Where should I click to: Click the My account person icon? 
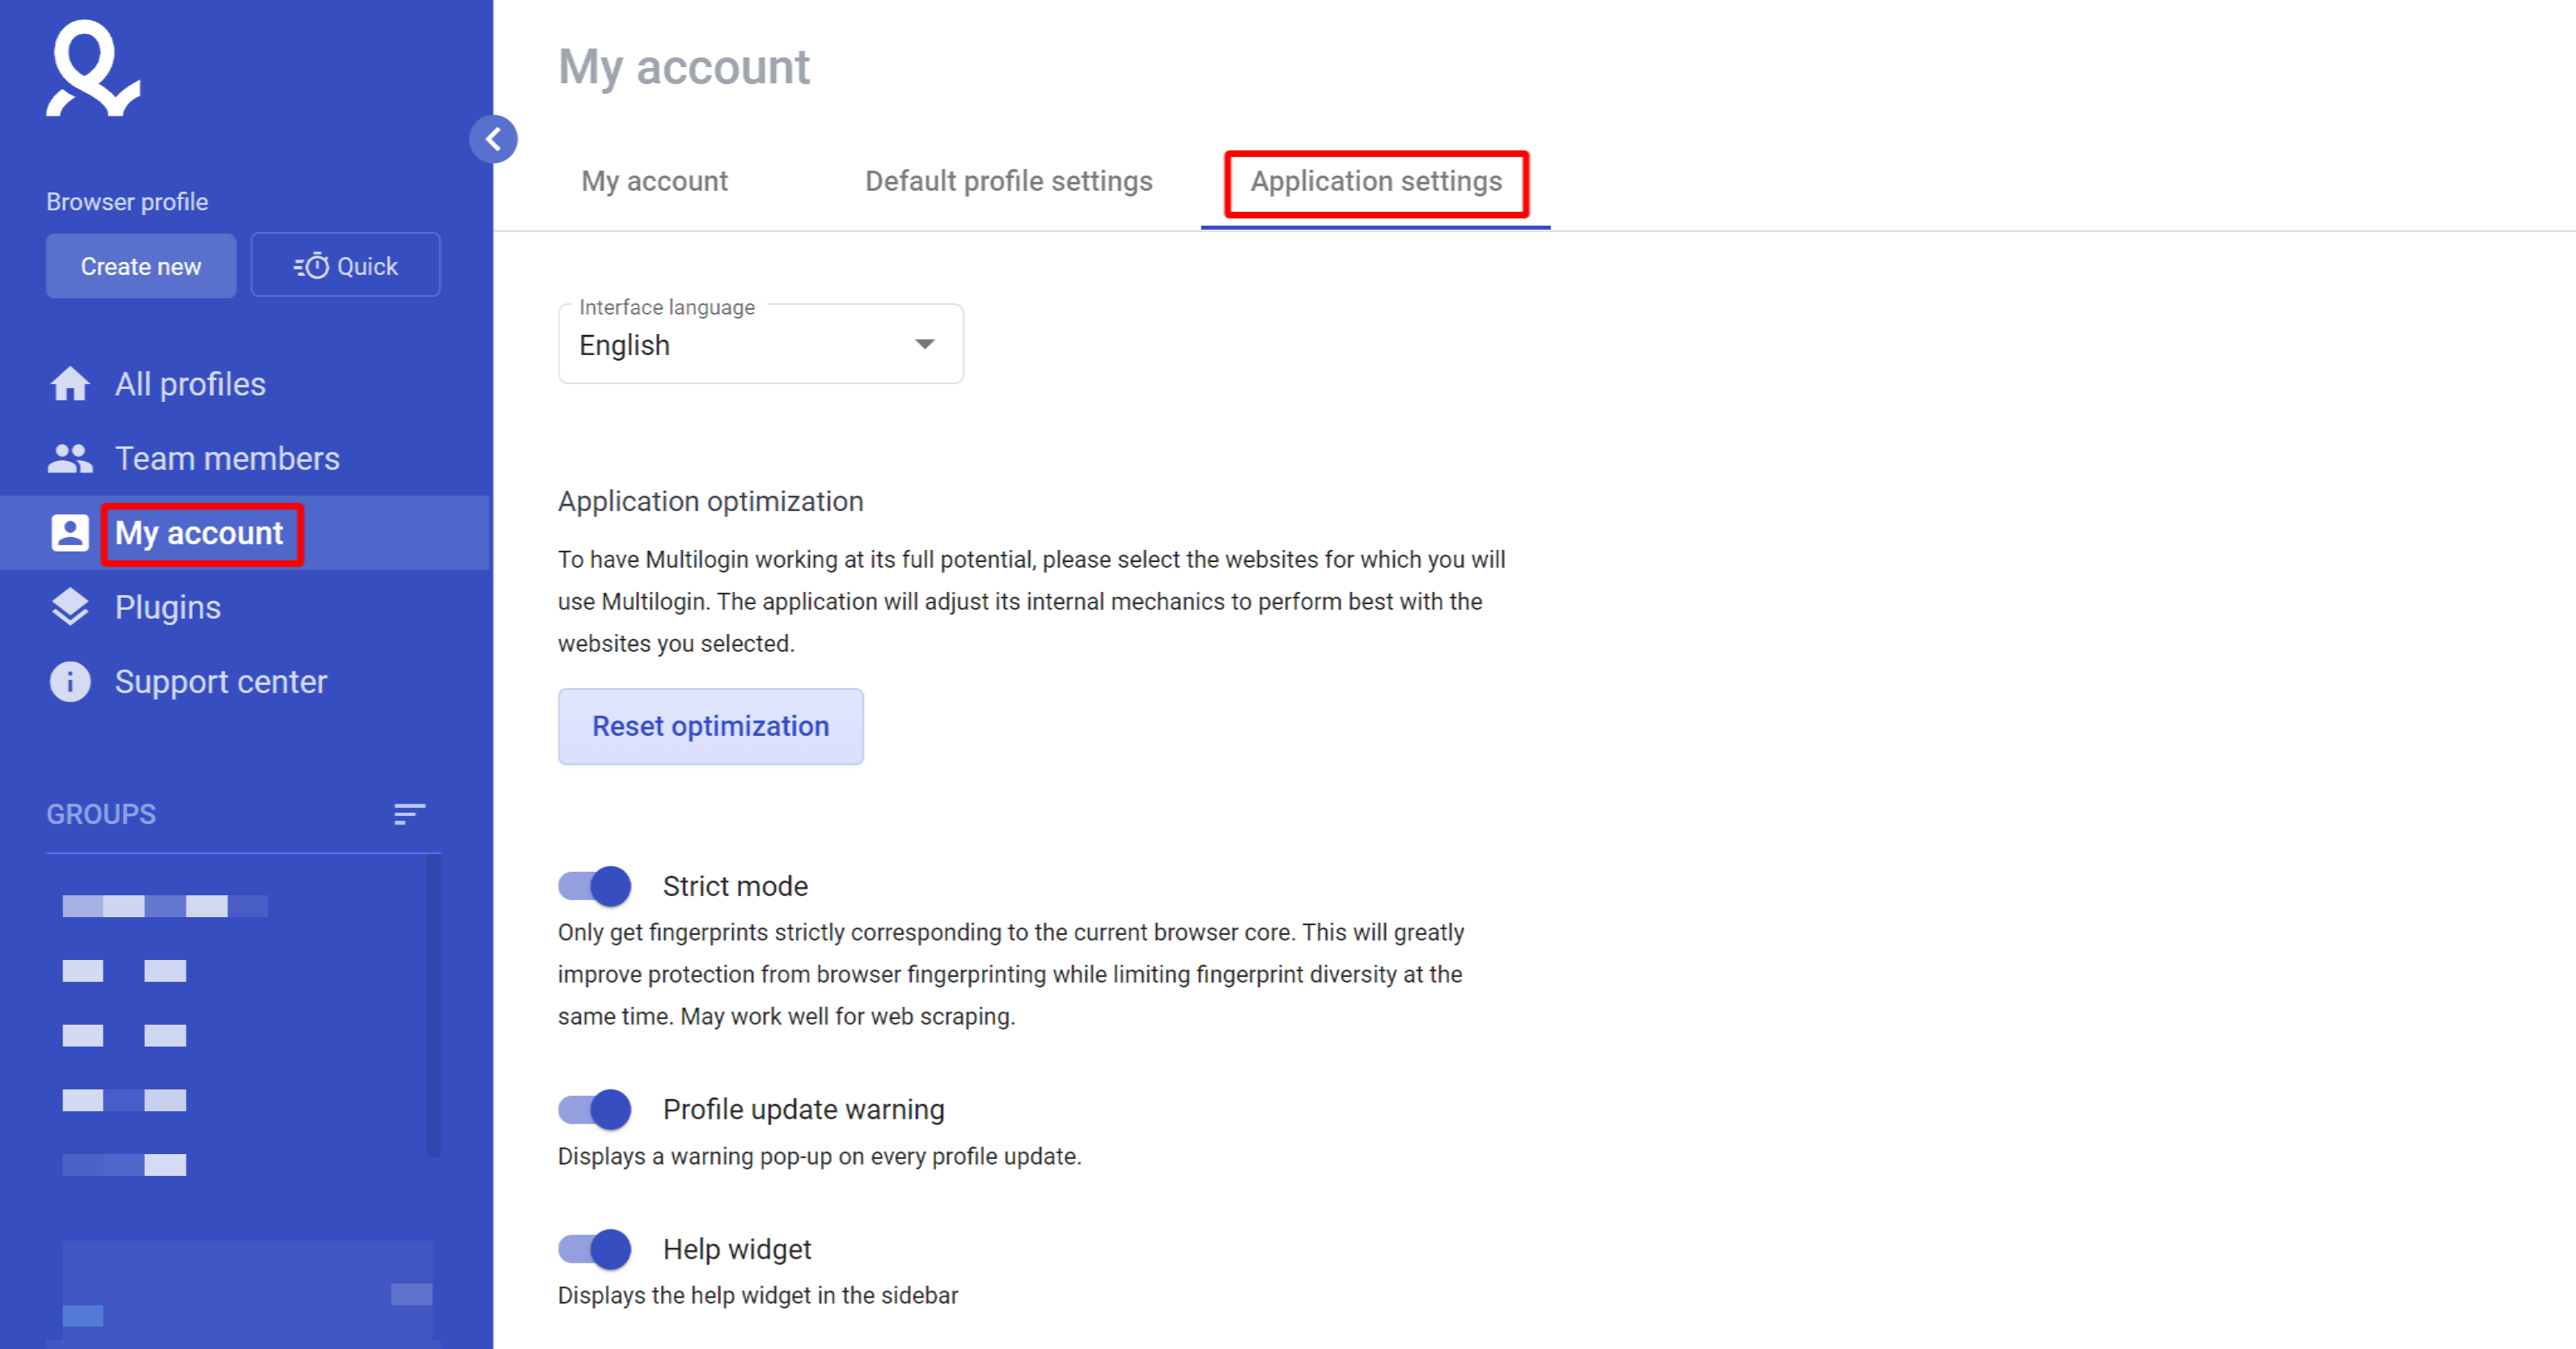tap(70, 533)
